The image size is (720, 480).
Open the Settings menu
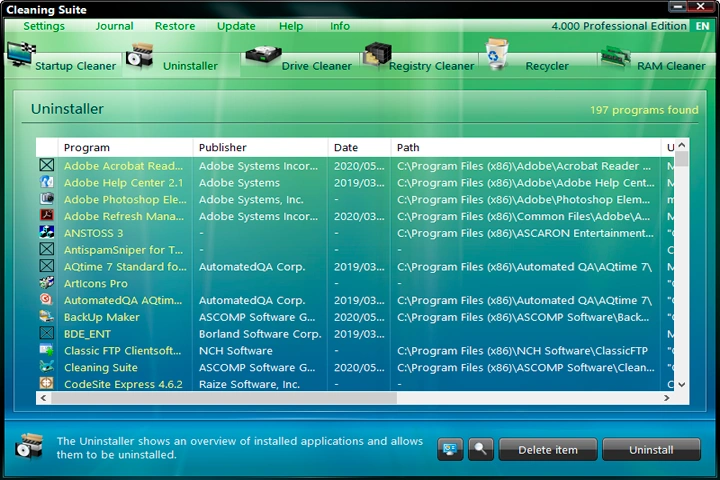[44, 26]
